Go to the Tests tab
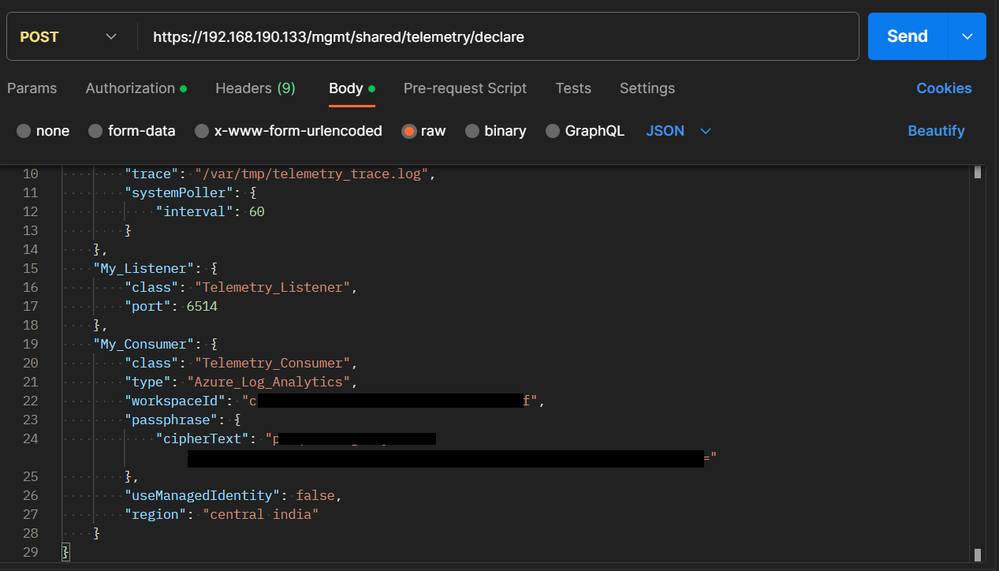This screenshot has width=999, height=571. click(573, 88)
